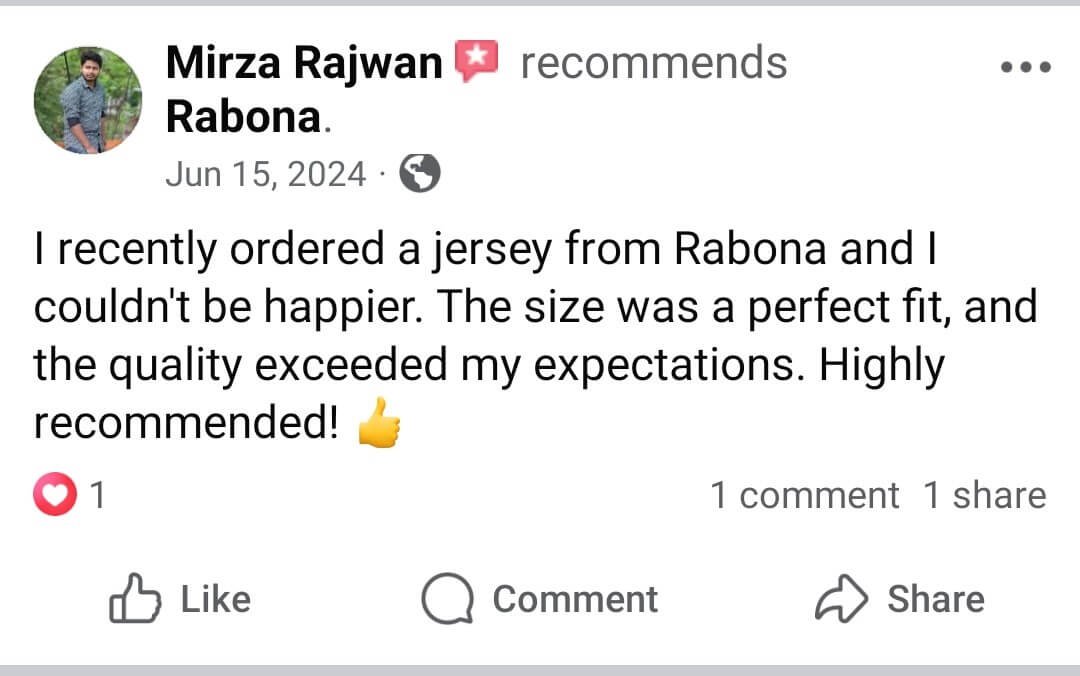The width and height of the screenshot is (1080, 676).
Task: Tap the Share button label
Action: click(x=936, y=599)
